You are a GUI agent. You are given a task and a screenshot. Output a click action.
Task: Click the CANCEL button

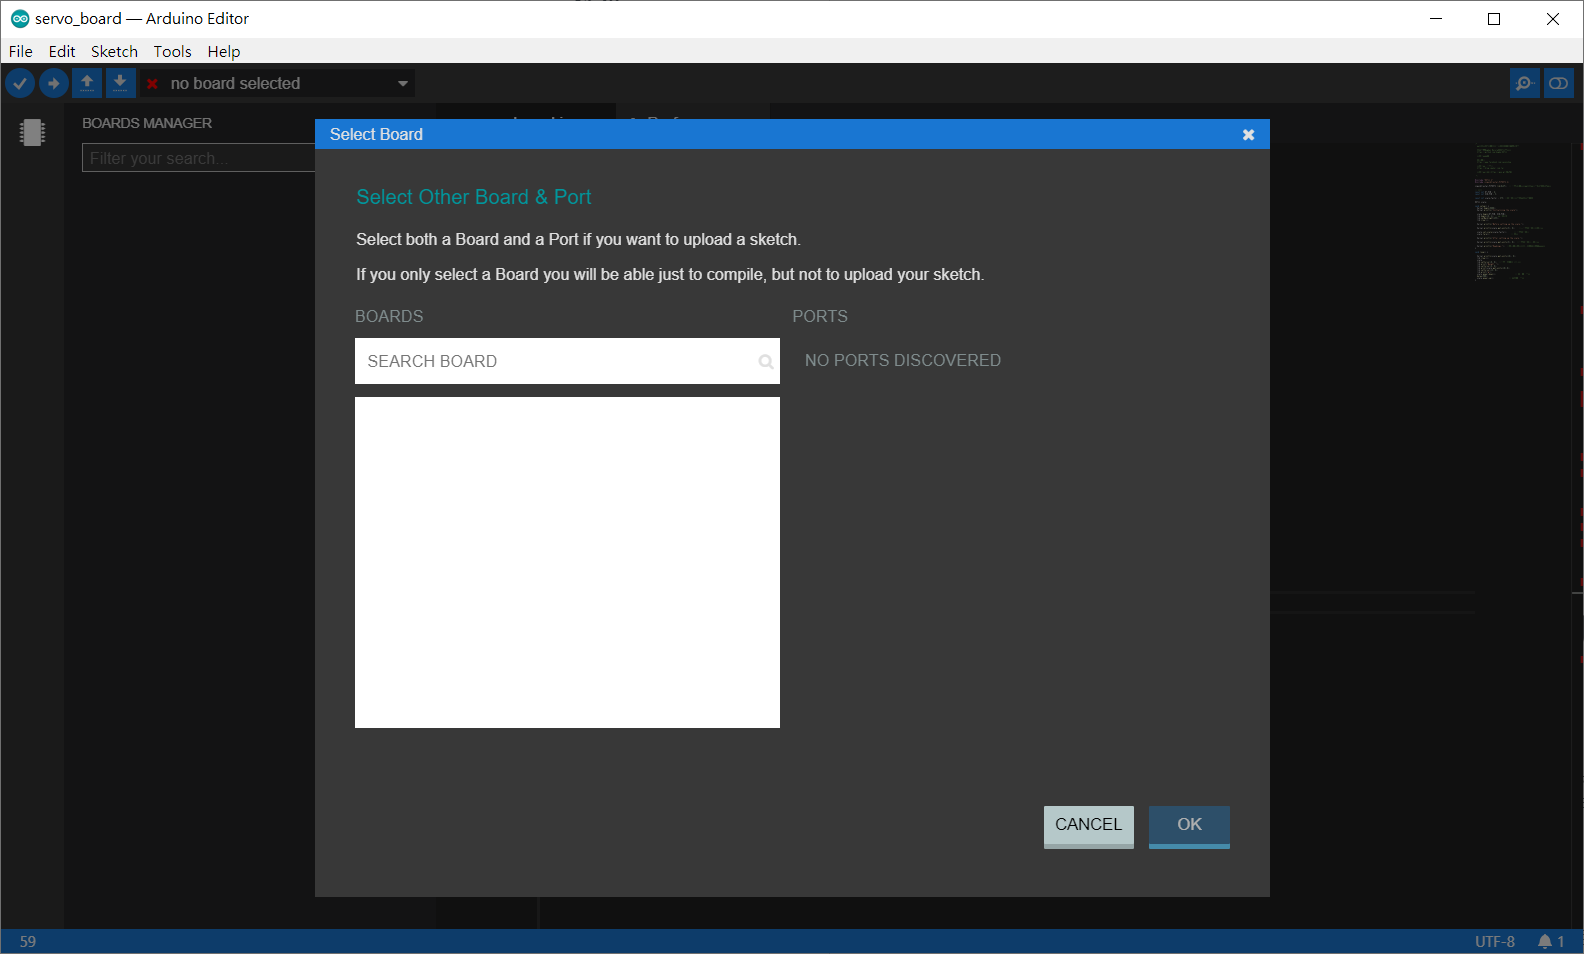point(1089,826)
